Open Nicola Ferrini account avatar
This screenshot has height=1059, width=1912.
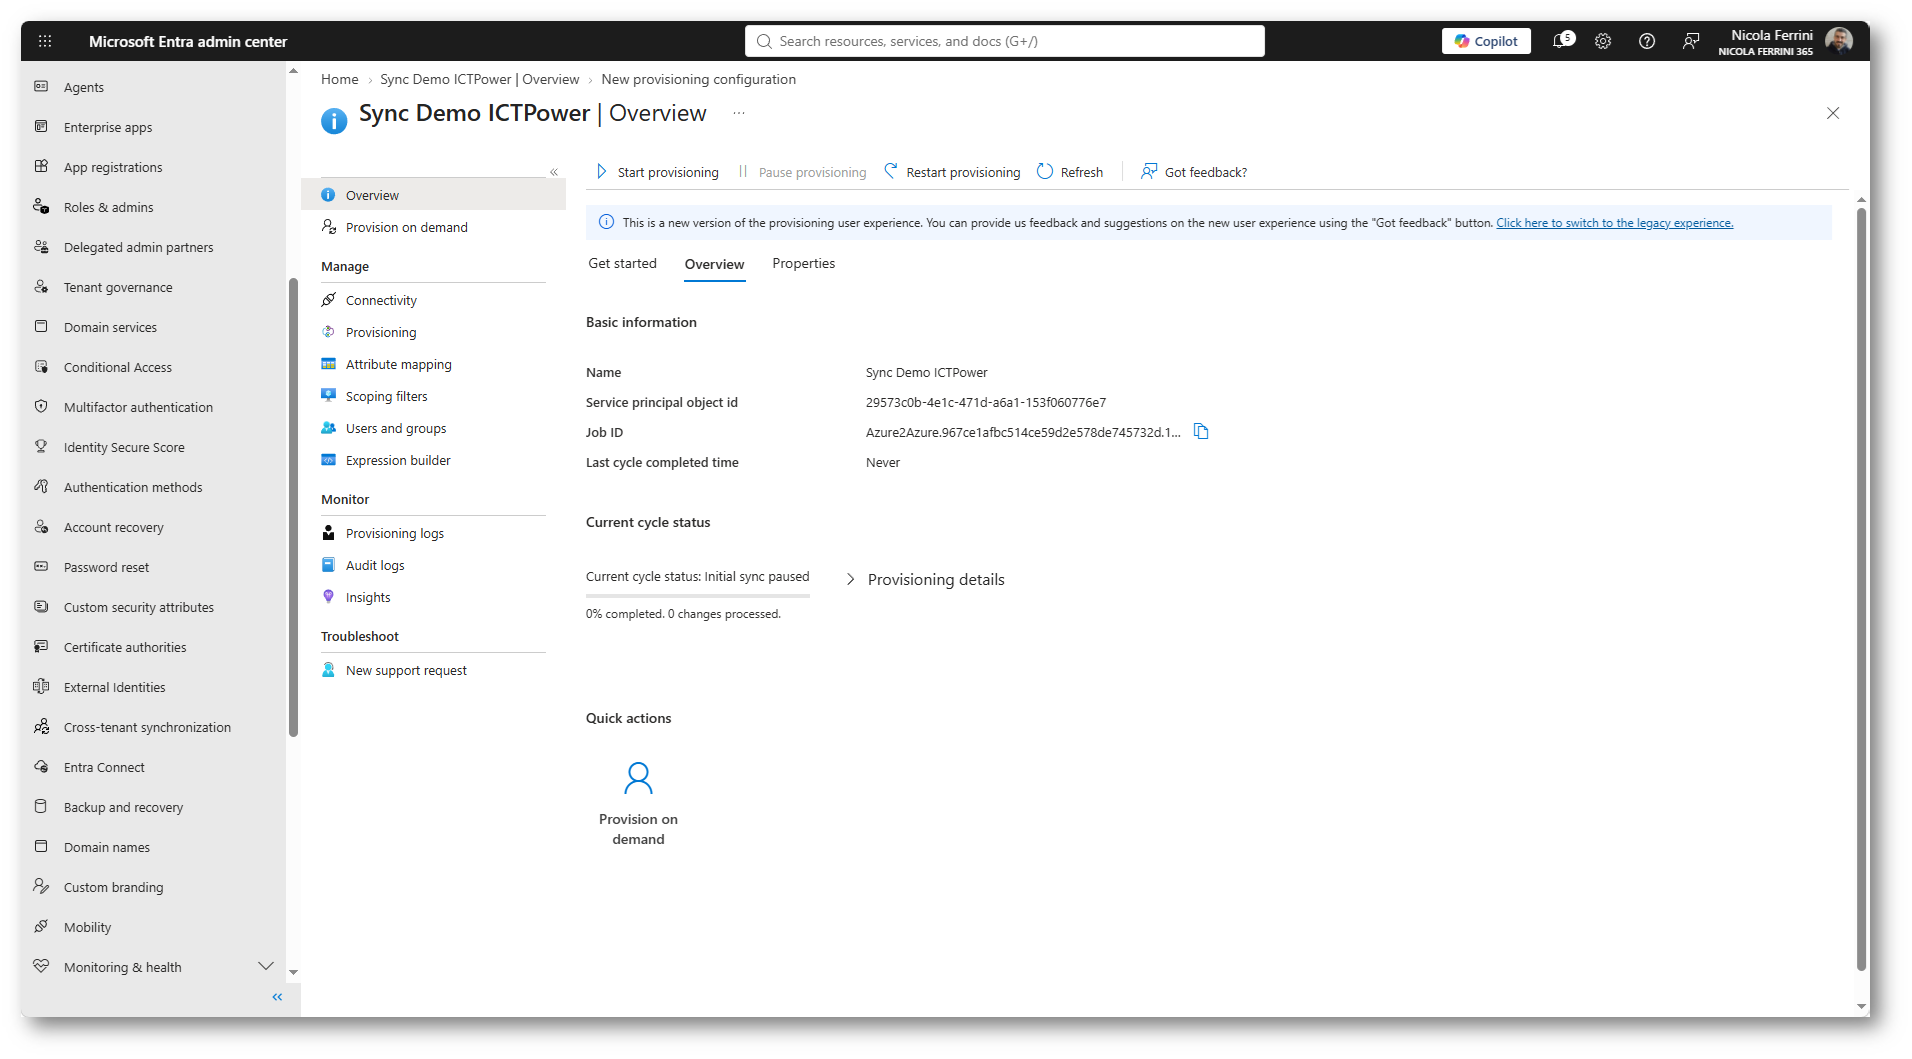(1839, 41)
